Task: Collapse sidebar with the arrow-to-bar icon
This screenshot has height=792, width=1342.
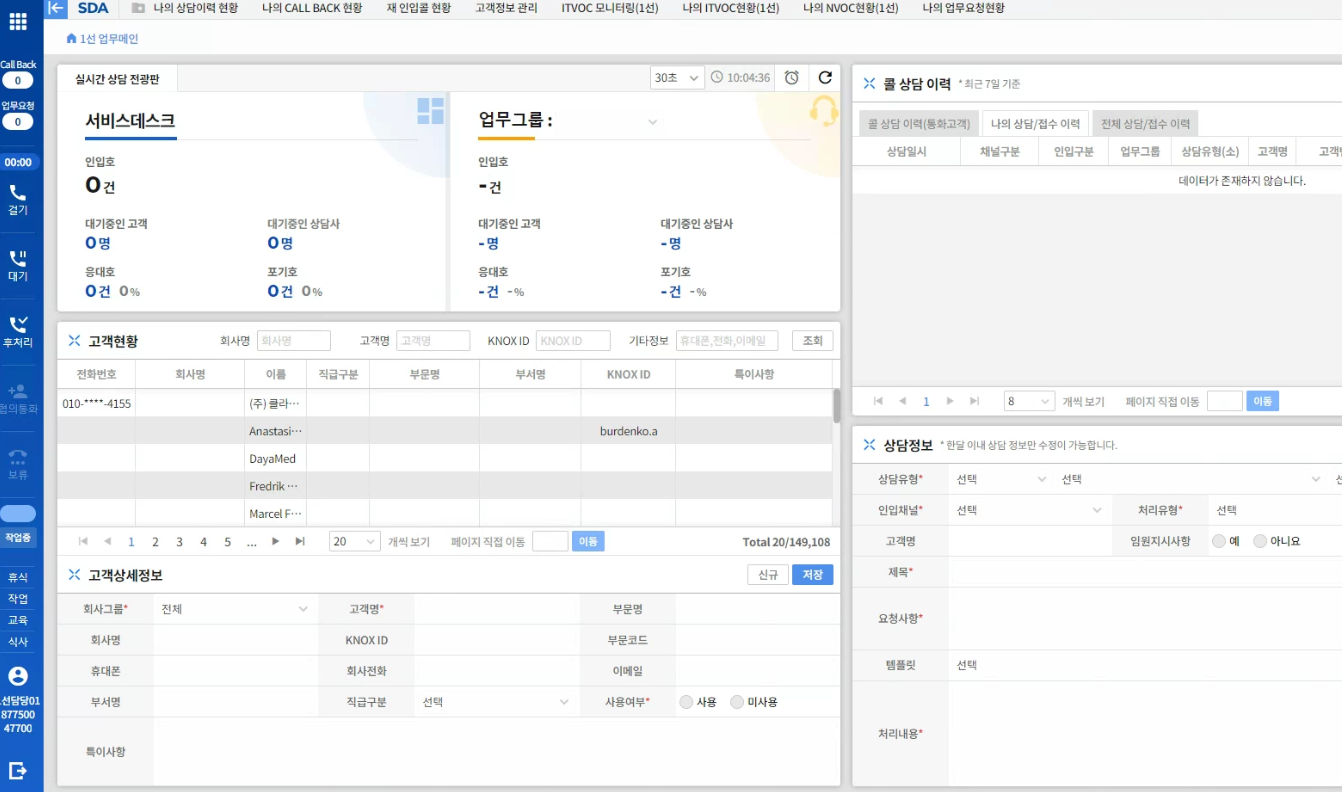Action: click(56, 8)
